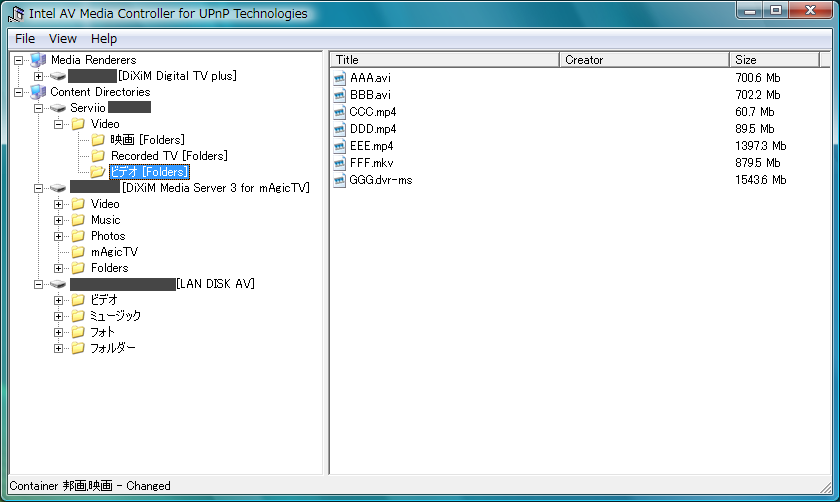The width and height of the screenshot is (840, 502).
Task: Expand the Photos folder in tree
Action: coord(58,236)
